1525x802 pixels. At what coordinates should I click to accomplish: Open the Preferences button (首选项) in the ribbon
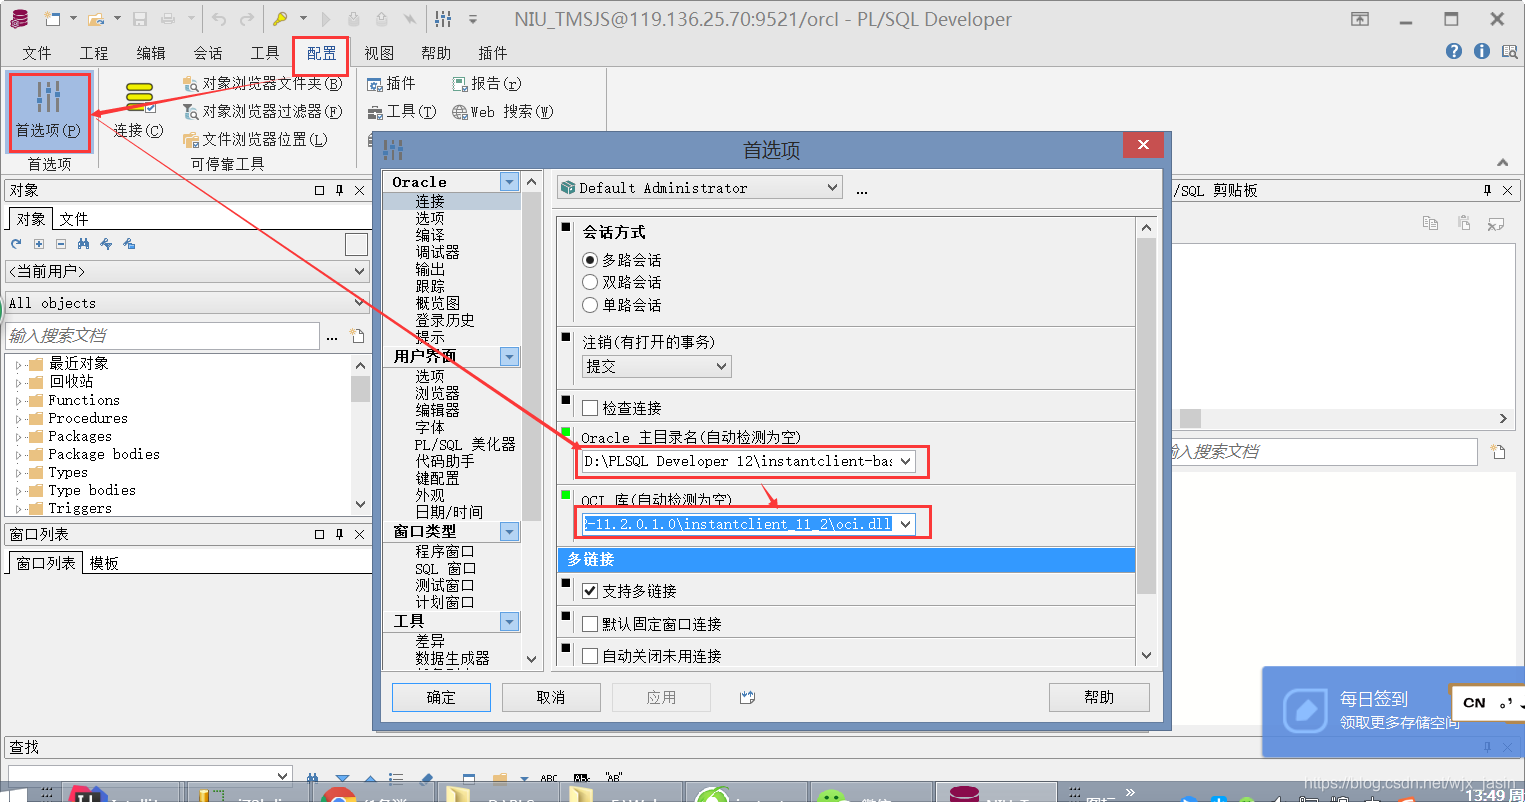48,111
